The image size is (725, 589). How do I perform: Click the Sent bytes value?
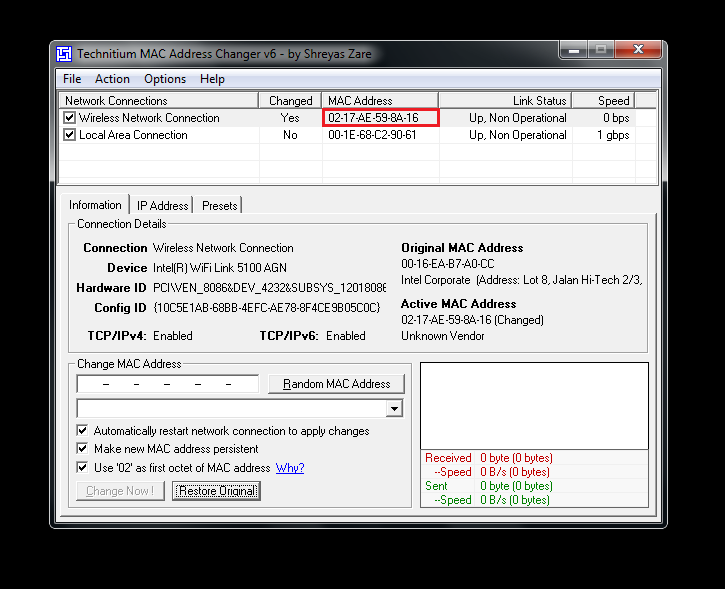pyautogui.click(x=516, y=486)
